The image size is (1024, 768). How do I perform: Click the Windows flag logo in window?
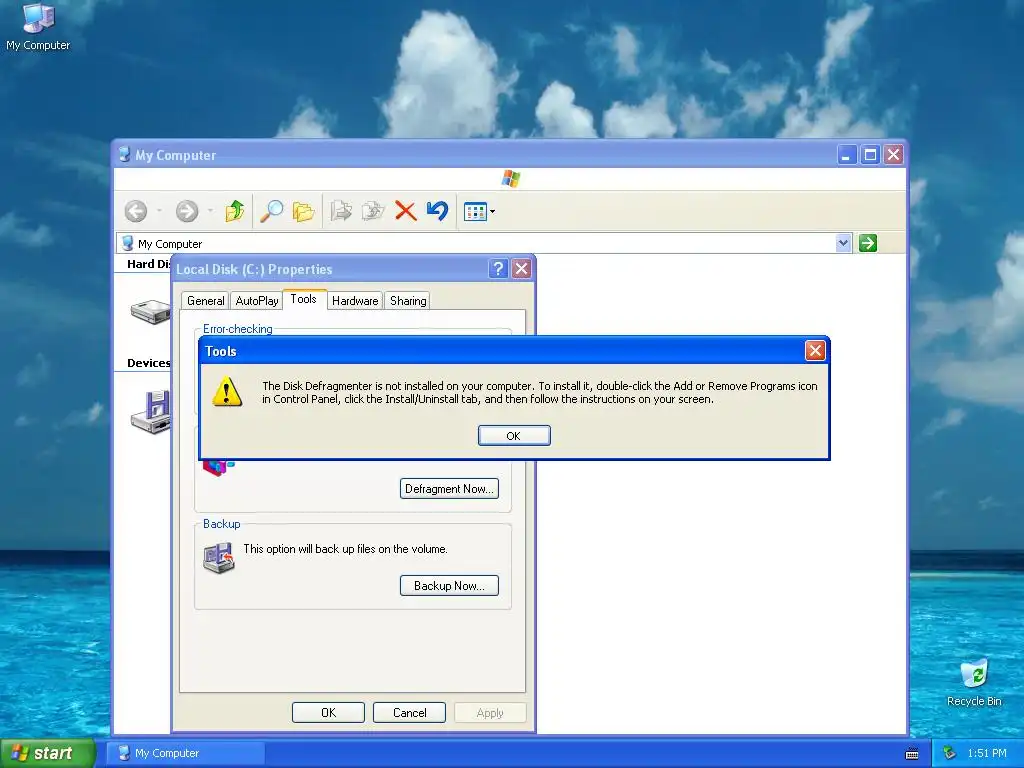tap(511, 178)
